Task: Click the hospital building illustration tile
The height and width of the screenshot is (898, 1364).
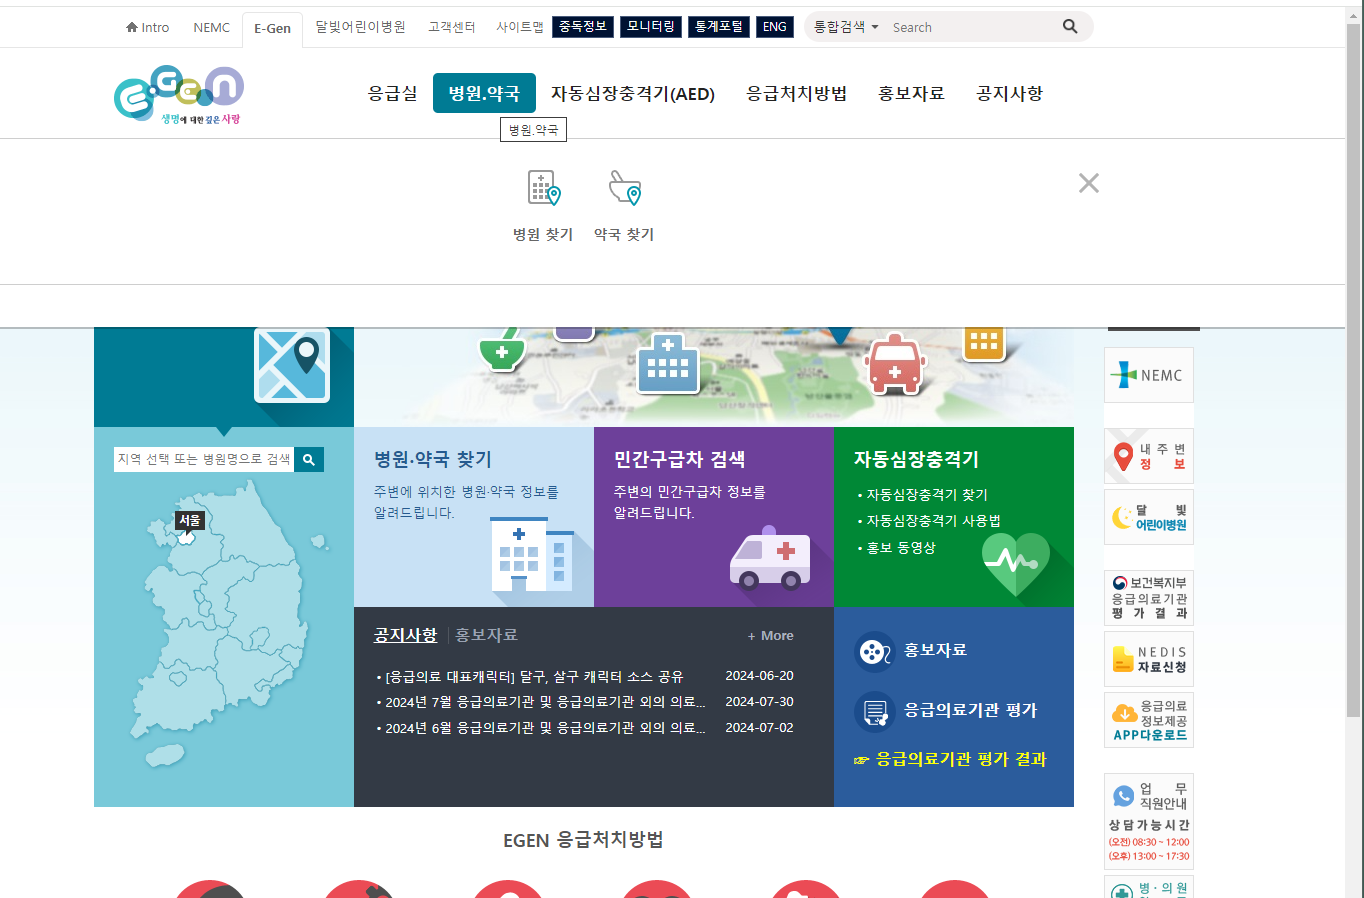Action: tap(532, 554)
